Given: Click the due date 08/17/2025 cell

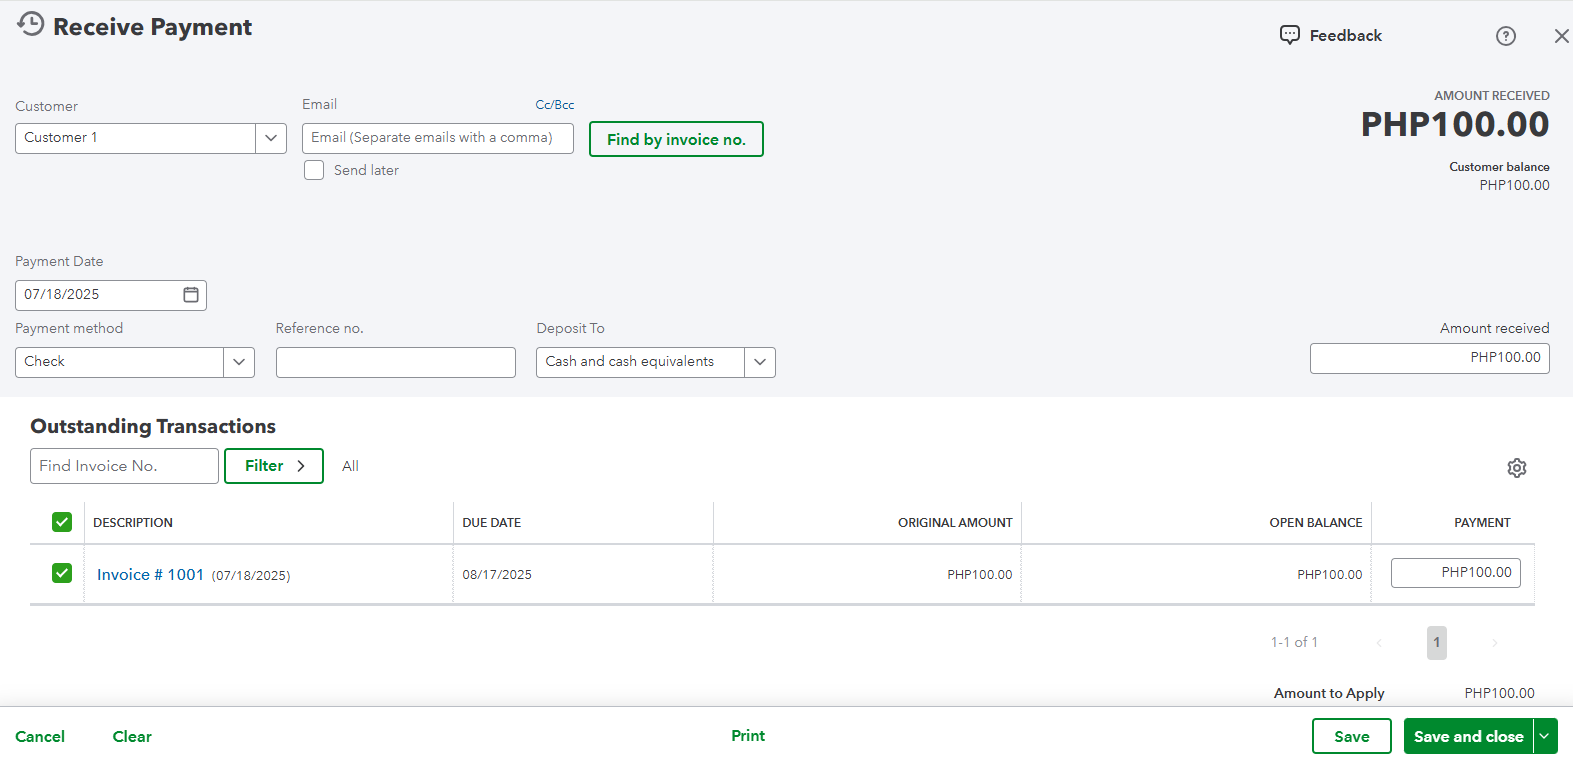Looking at the screenshot, I should [497, 574].
